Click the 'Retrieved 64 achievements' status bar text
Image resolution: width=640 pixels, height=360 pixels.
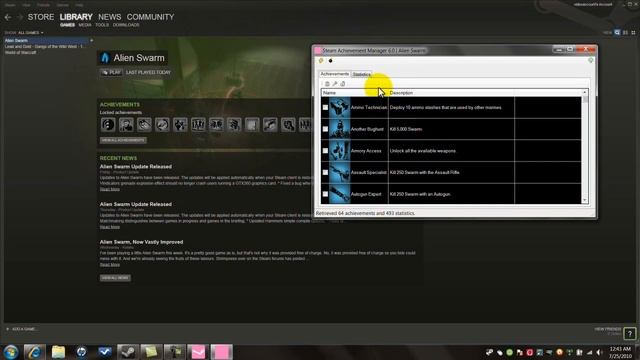tap(365, 213)
